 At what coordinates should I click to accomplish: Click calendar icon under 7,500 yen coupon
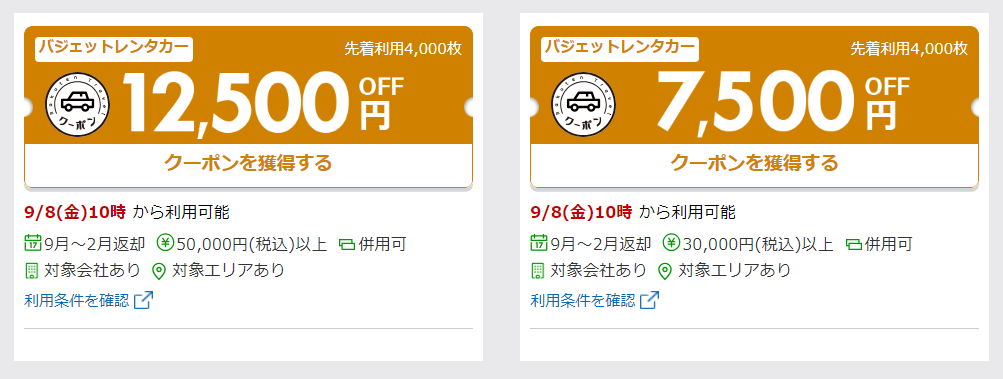[539, 243]
